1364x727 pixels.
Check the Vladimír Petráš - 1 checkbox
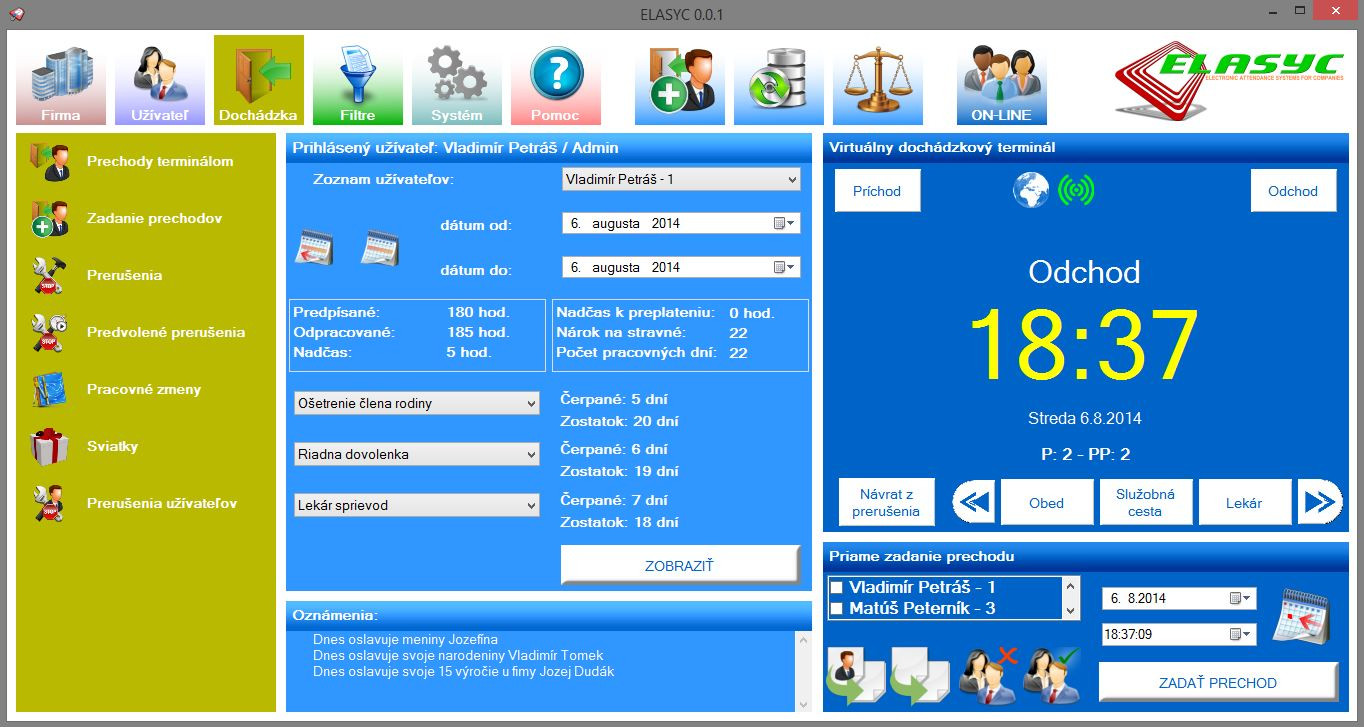[838, 588]
